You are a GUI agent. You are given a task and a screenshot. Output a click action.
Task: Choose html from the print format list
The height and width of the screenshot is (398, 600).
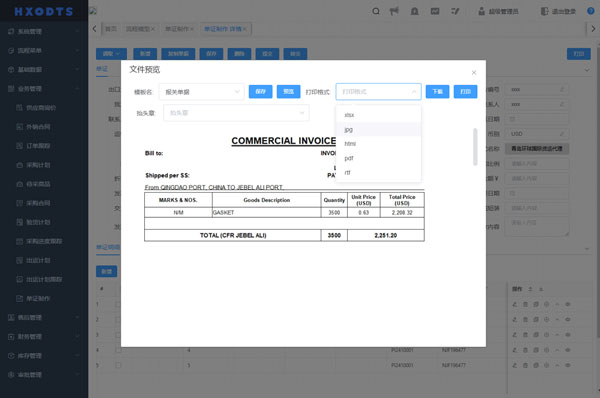pyautogui.click(x=378, y=144)
